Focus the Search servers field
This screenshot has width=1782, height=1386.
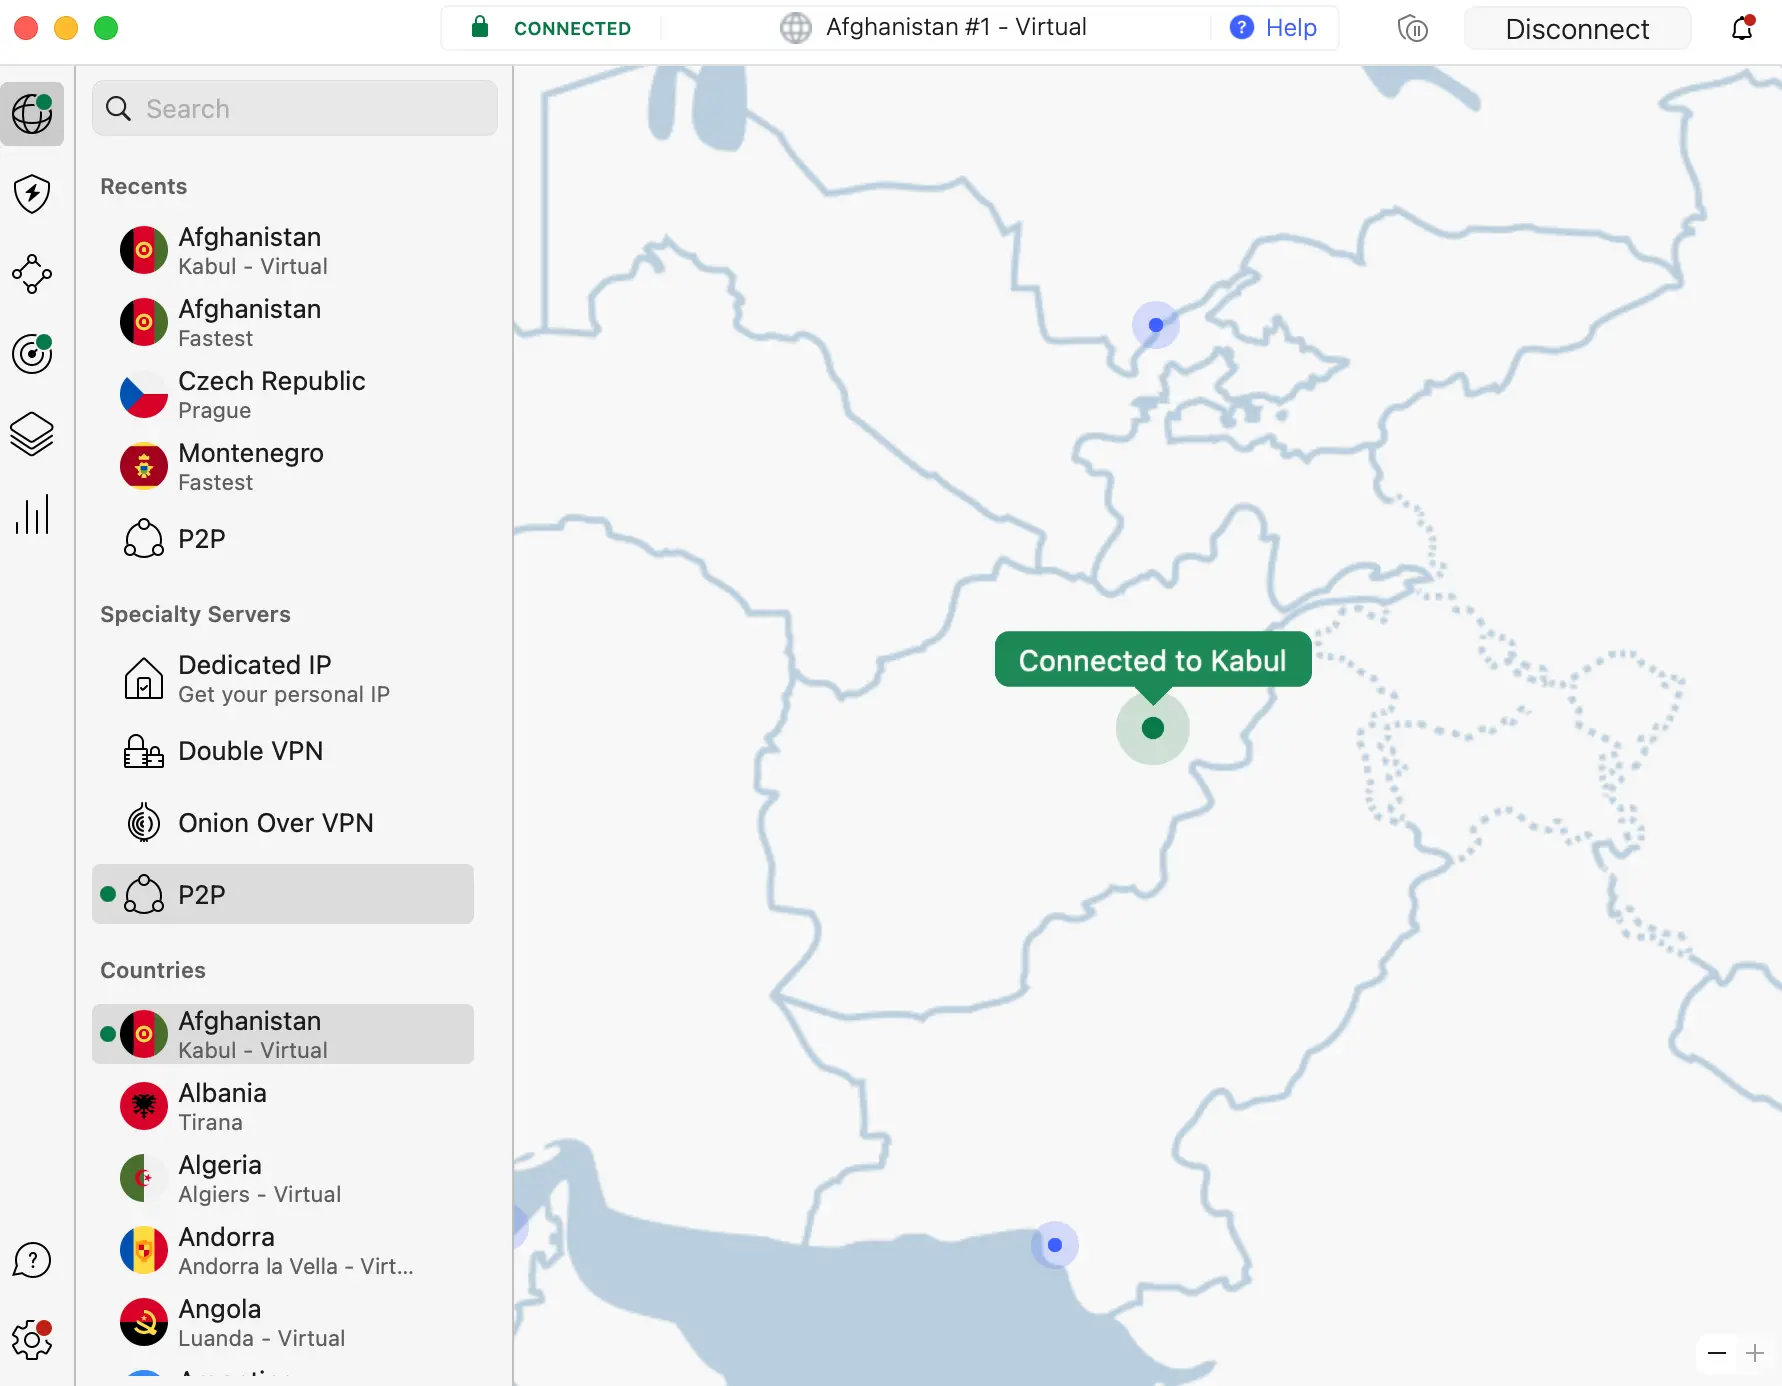point(295,109)
